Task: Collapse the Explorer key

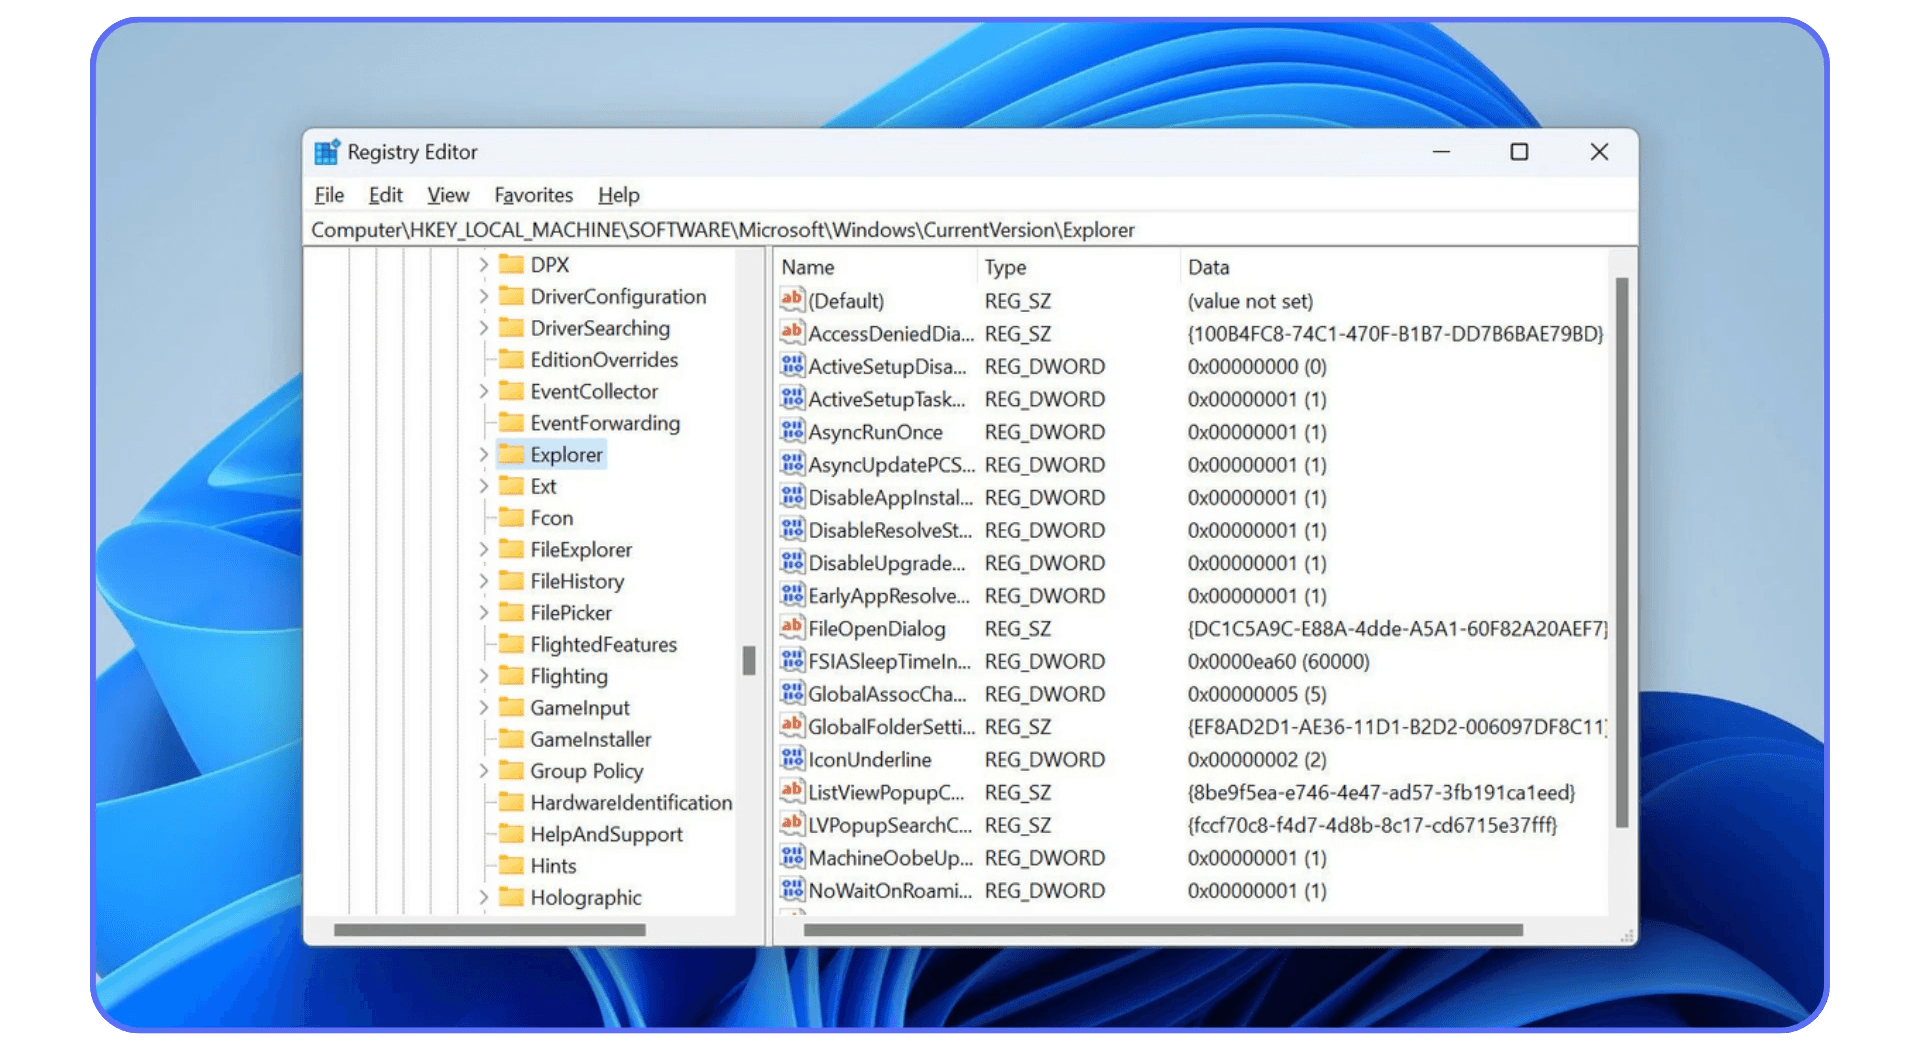Action: [x=483, y=454]
